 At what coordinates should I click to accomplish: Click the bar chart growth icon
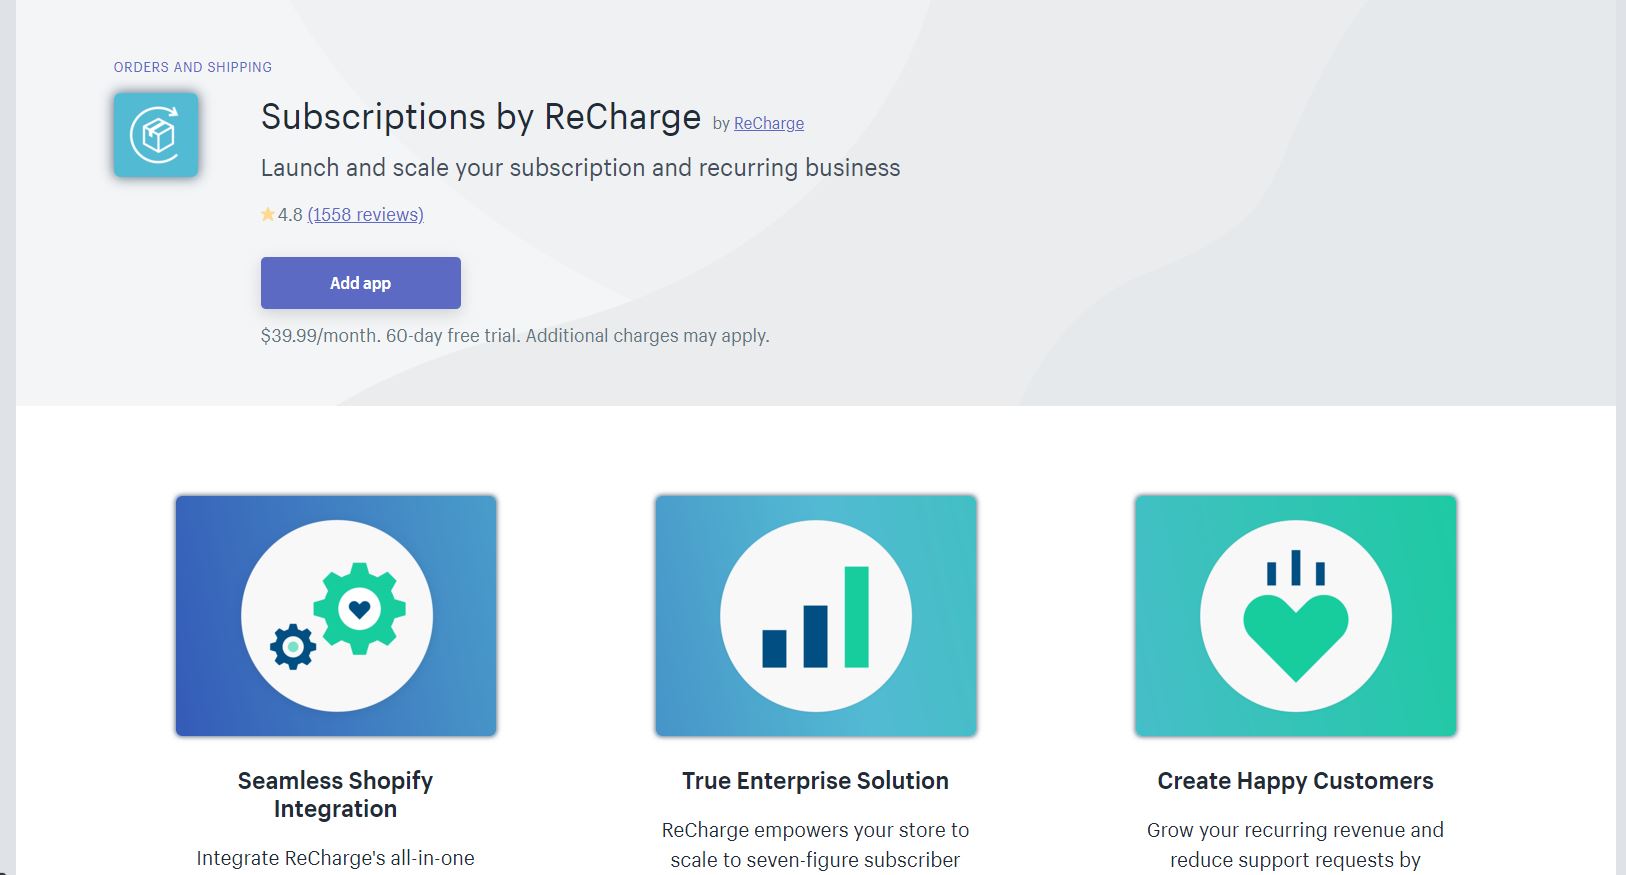tap(816, 616)
